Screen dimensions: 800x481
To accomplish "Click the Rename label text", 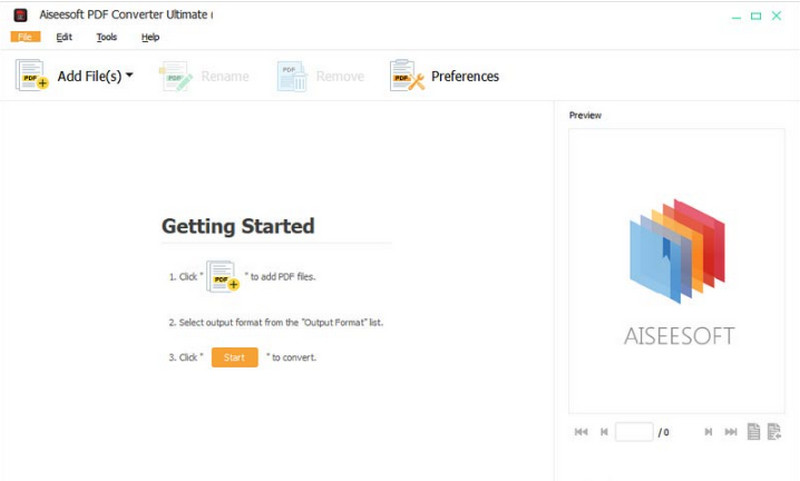I will tap(225, 76).
